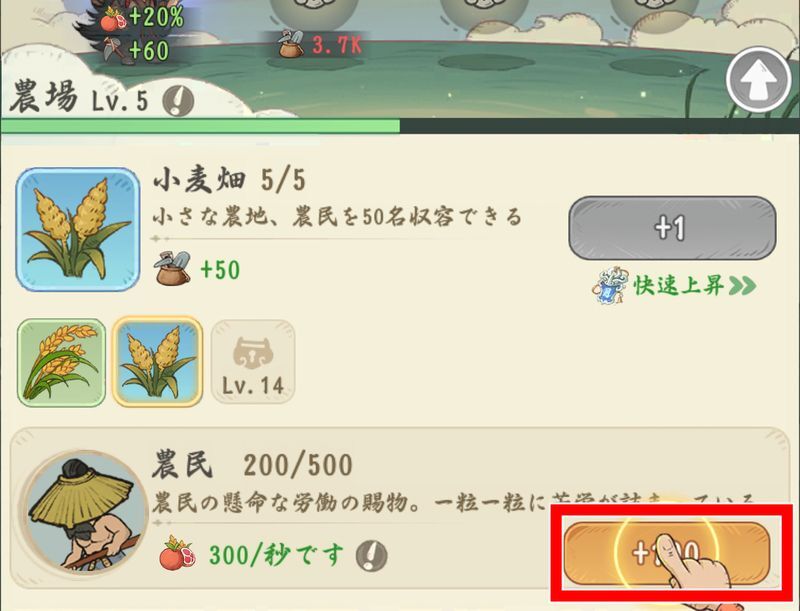The image size is (800, 611).
Task: Tap the +60 worker bonus indicator
Action: click(136, 50)
